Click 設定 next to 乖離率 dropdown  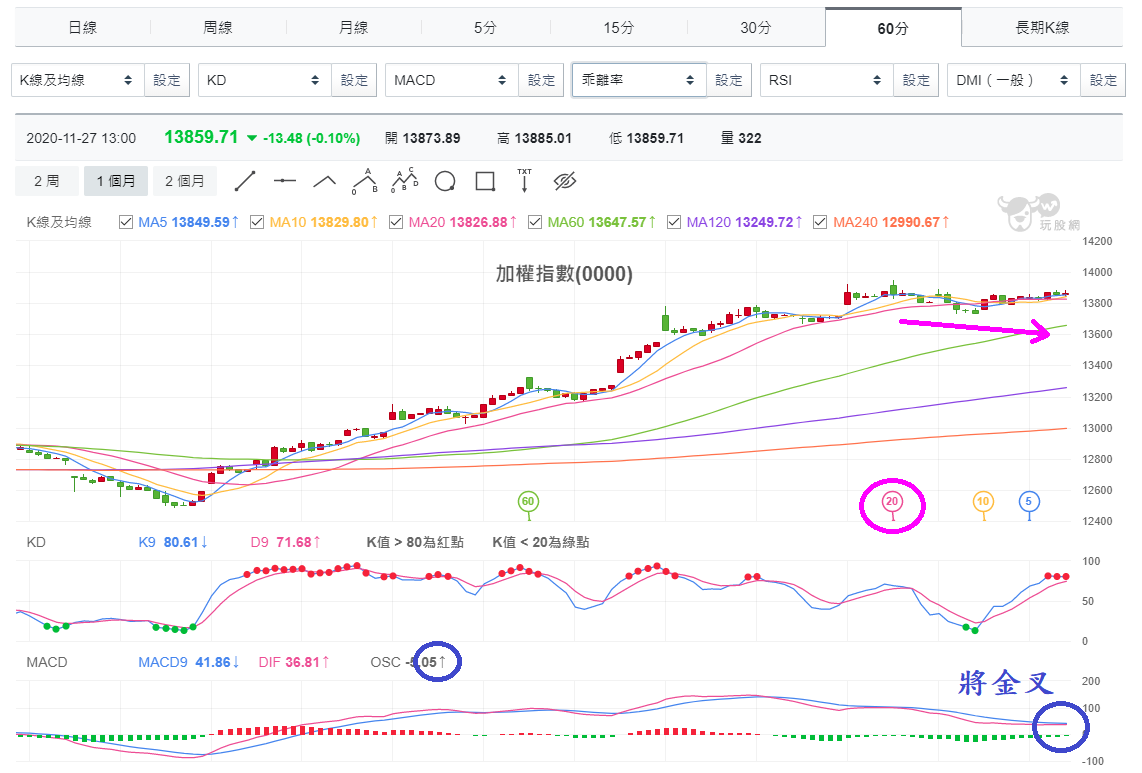pyautogui.click(x=728, y=80)
